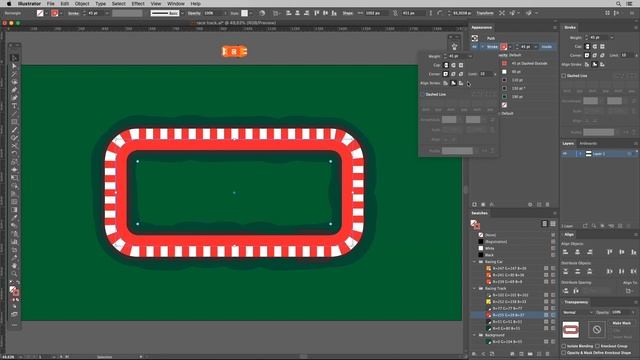
Task: Open the stroke weight dropdown in the Appearance Stroke row
Action: click(536, 47)
